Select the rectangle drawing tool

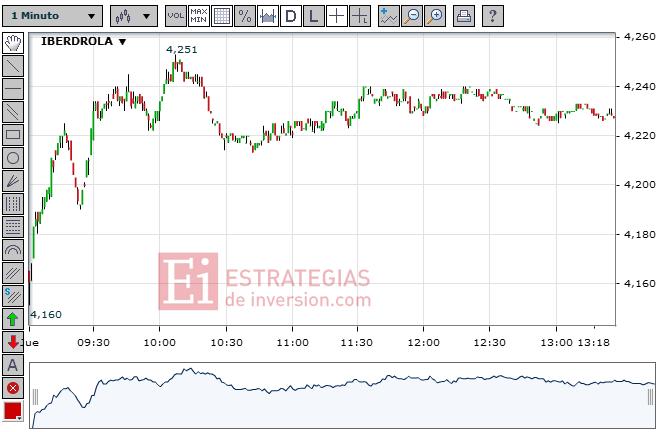click(x=13, y=135)
